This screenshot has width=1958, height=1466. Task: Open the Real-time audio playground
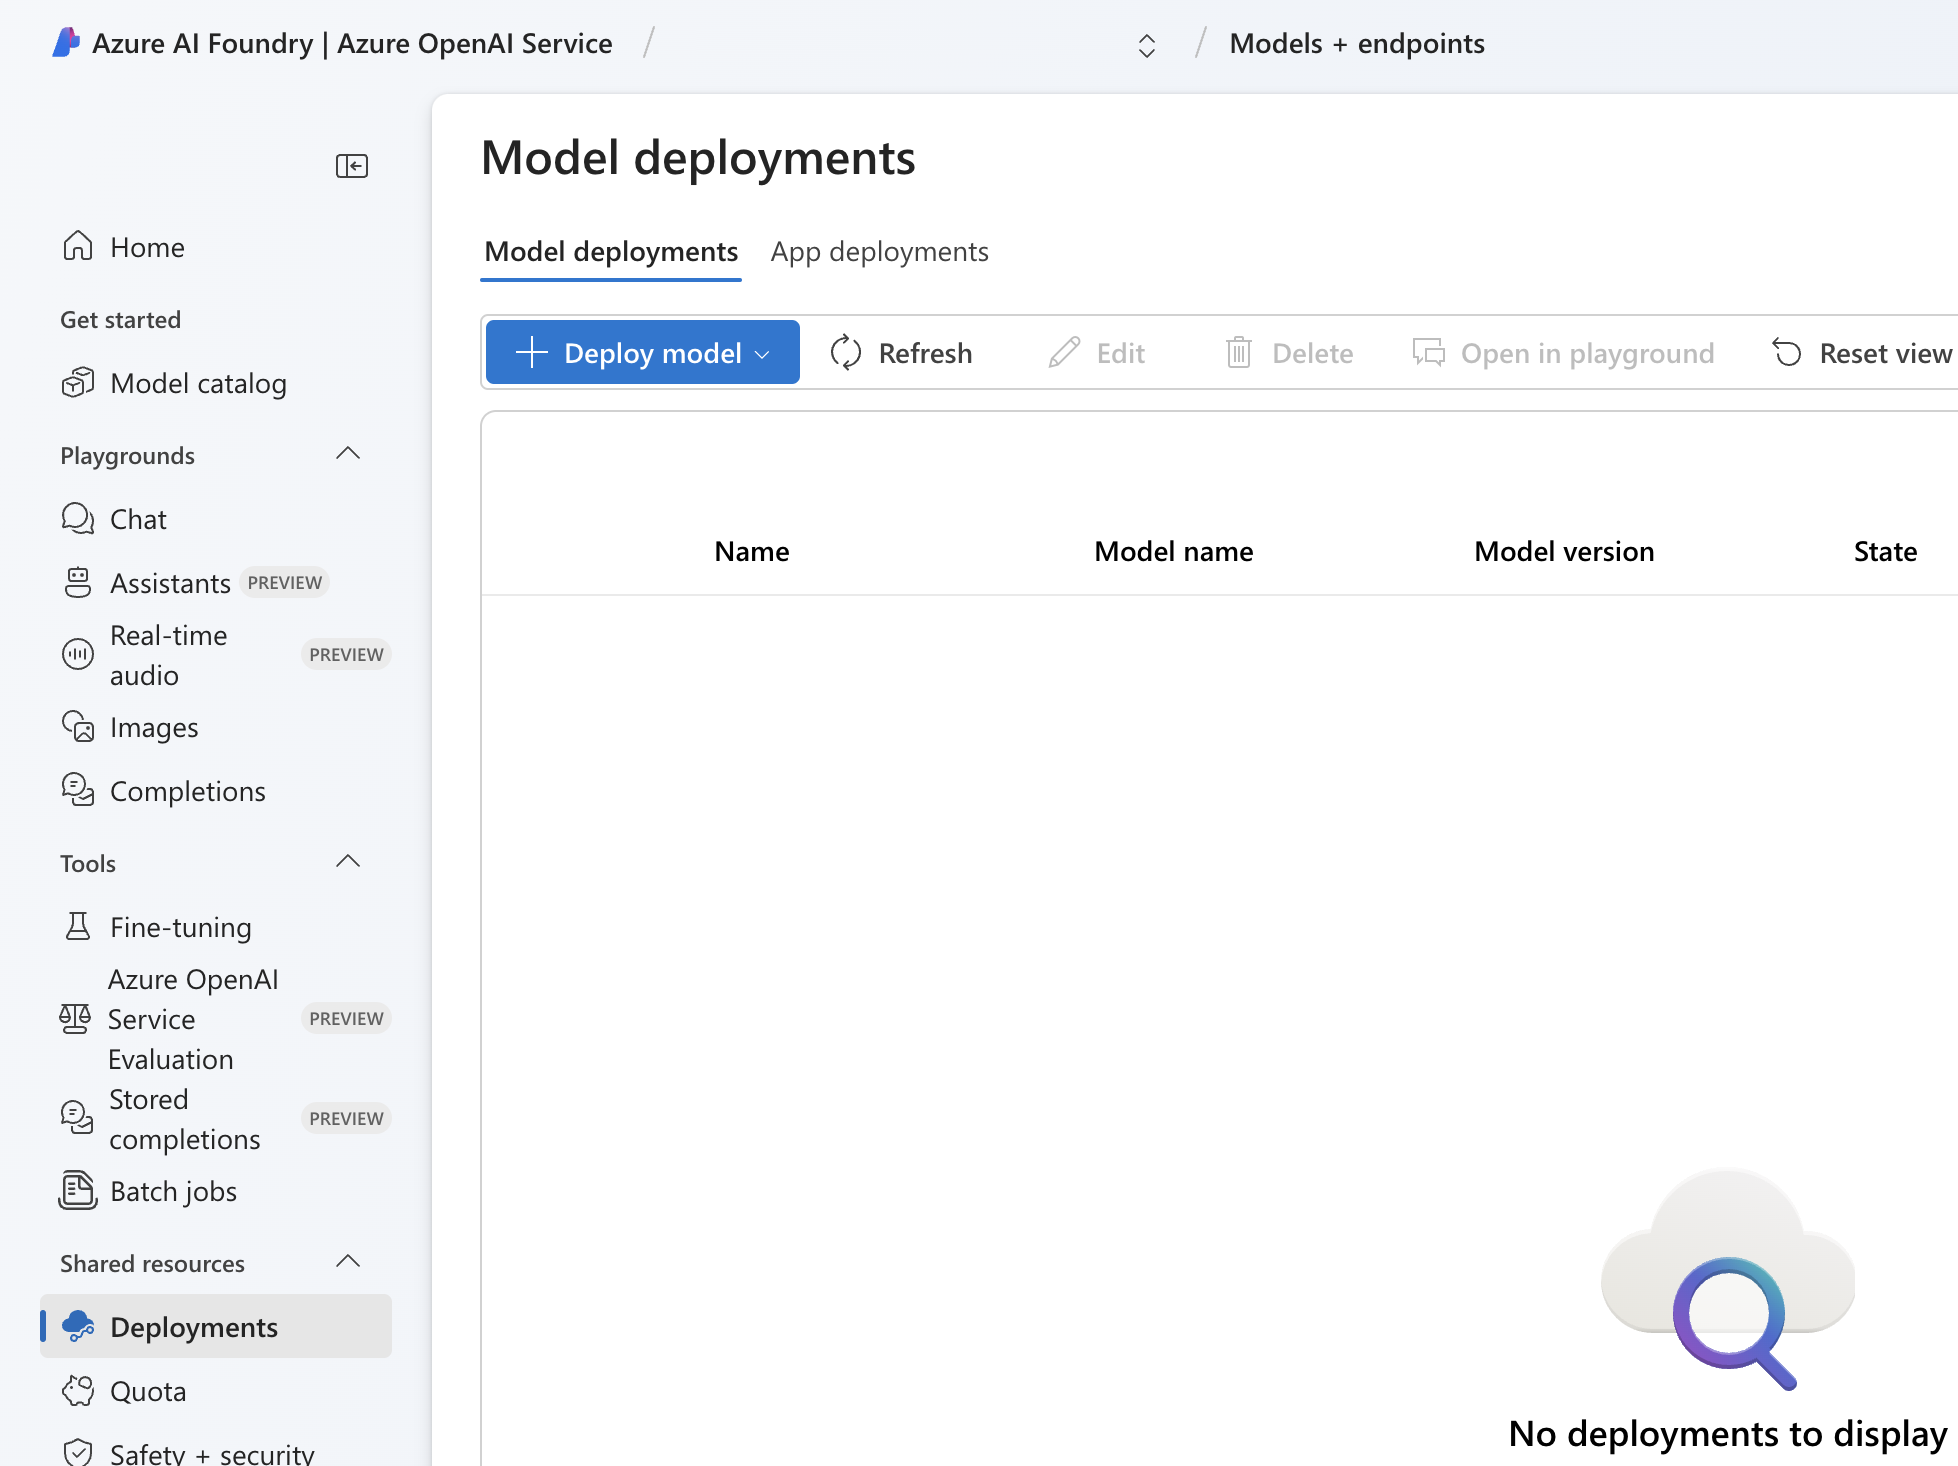pyautogui.click(x=168, y=655)
